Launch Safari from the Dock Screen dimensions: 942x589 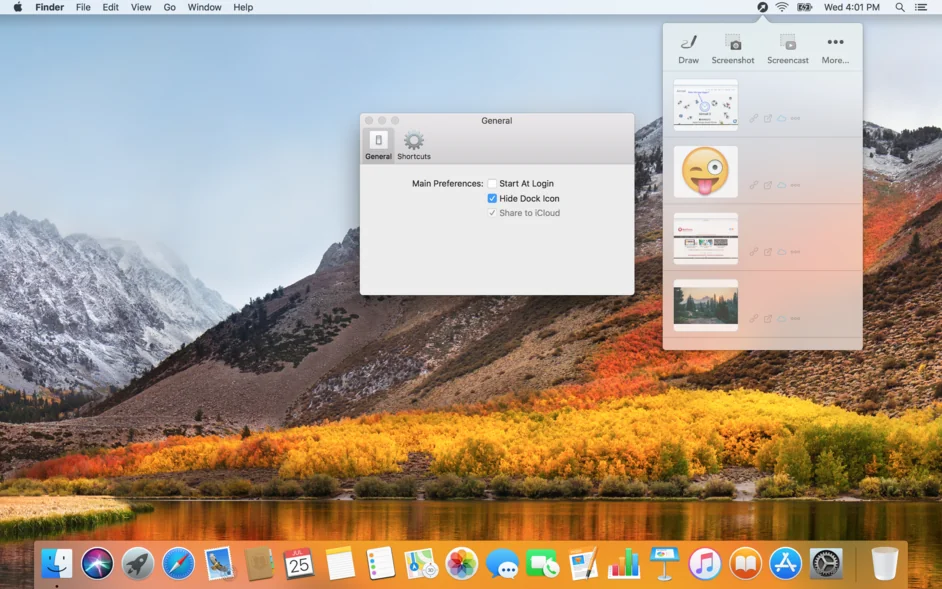(178, 564)
